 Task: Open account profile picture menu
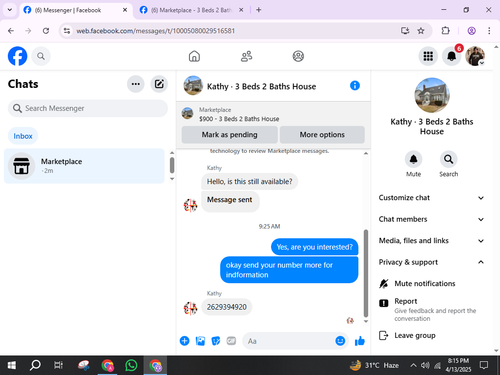[475, 56]
